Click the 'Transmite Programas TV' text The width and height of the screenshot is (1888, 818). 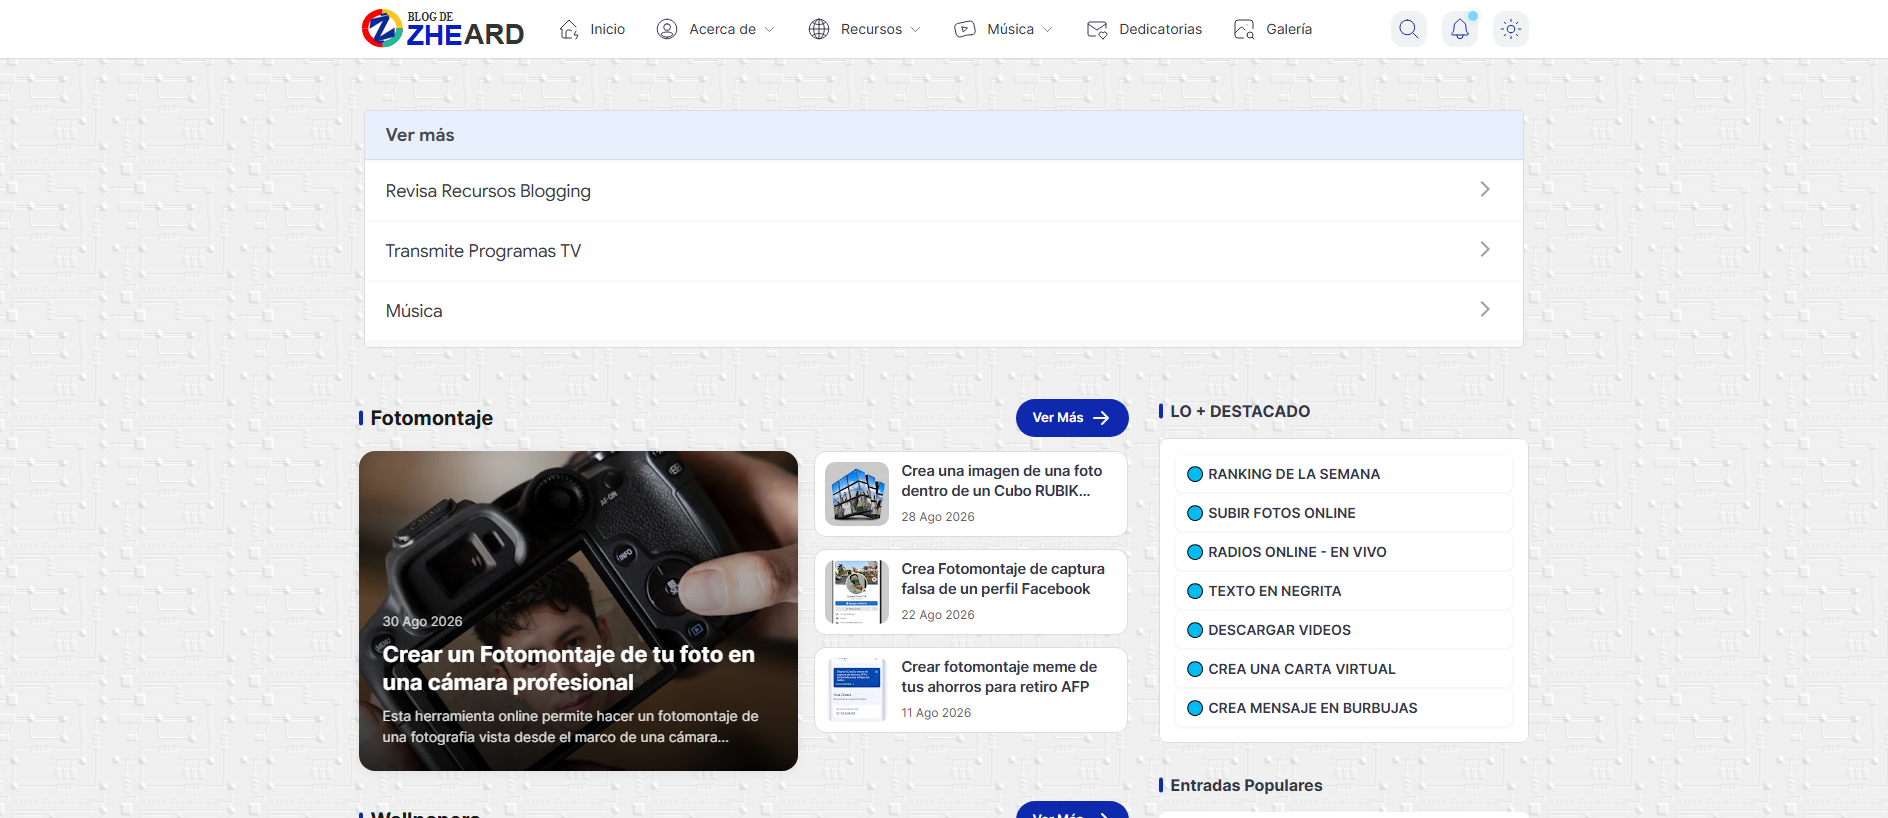483,251
